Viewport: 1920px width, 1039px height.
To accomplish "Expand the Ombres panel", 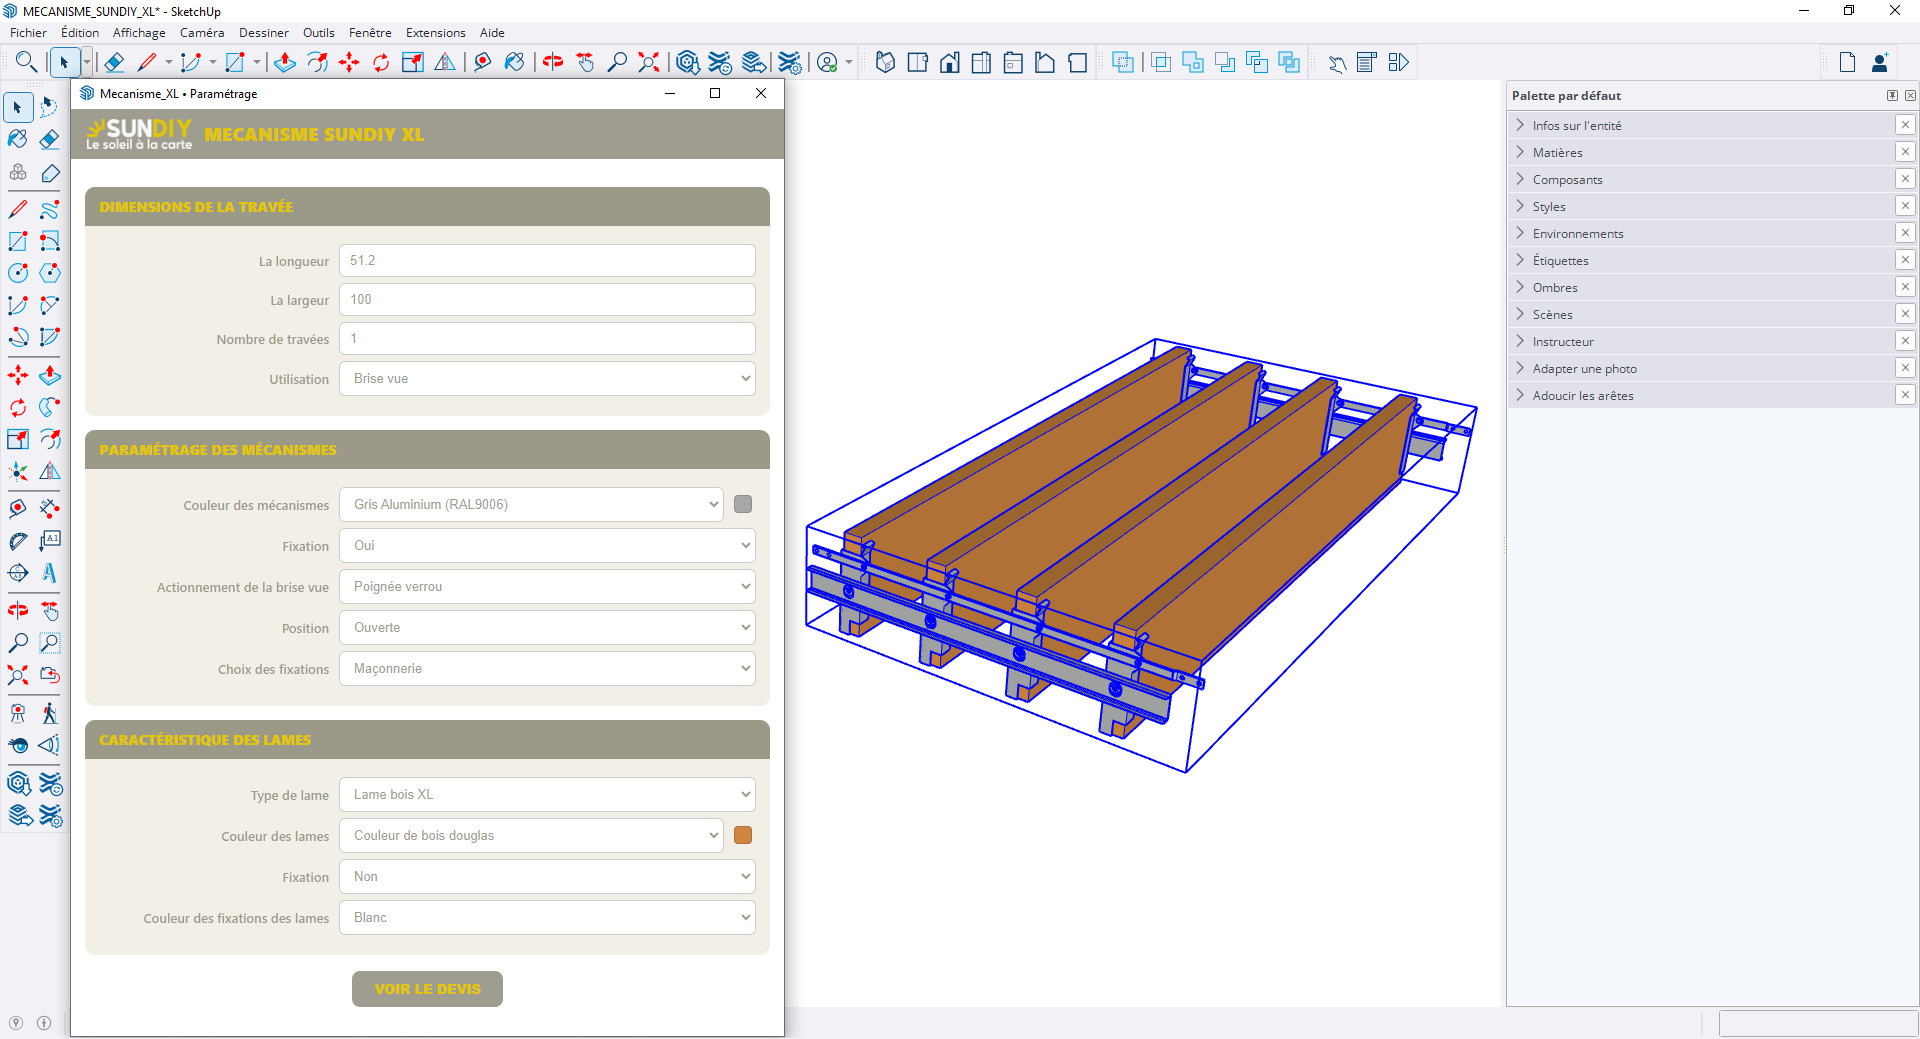I will tap(1554, 288).
